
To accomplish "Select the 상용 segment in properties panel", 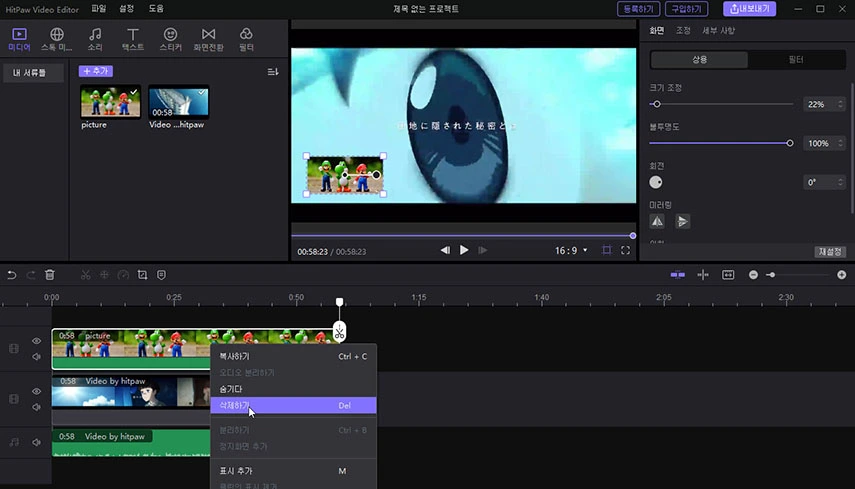I will 699,59.
